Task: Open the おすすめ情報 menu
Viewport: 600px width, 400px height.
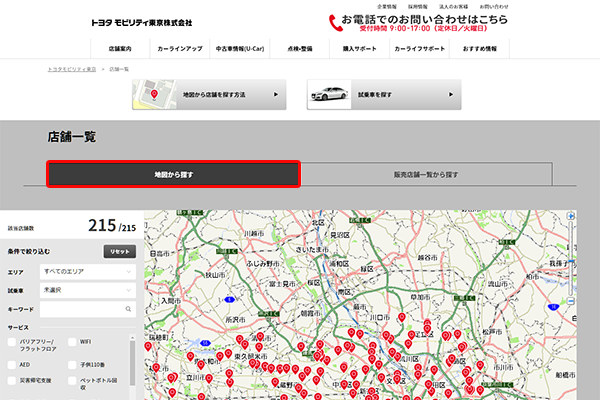Action: 479,49
